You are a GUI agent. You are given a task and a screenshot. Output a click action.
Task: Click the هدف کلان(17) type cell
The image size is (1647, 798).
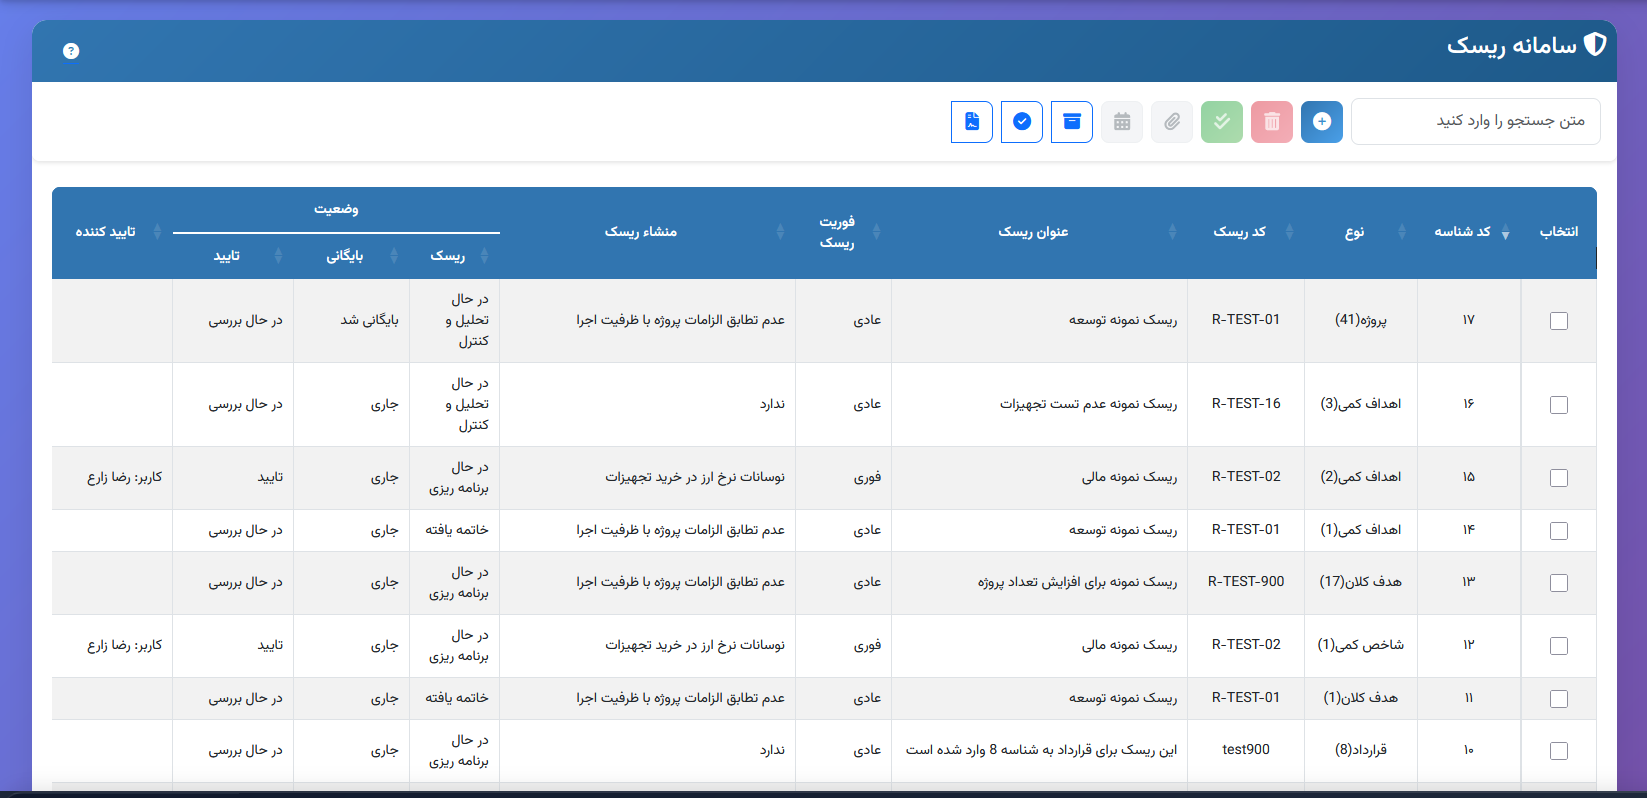coord(1361,582)
